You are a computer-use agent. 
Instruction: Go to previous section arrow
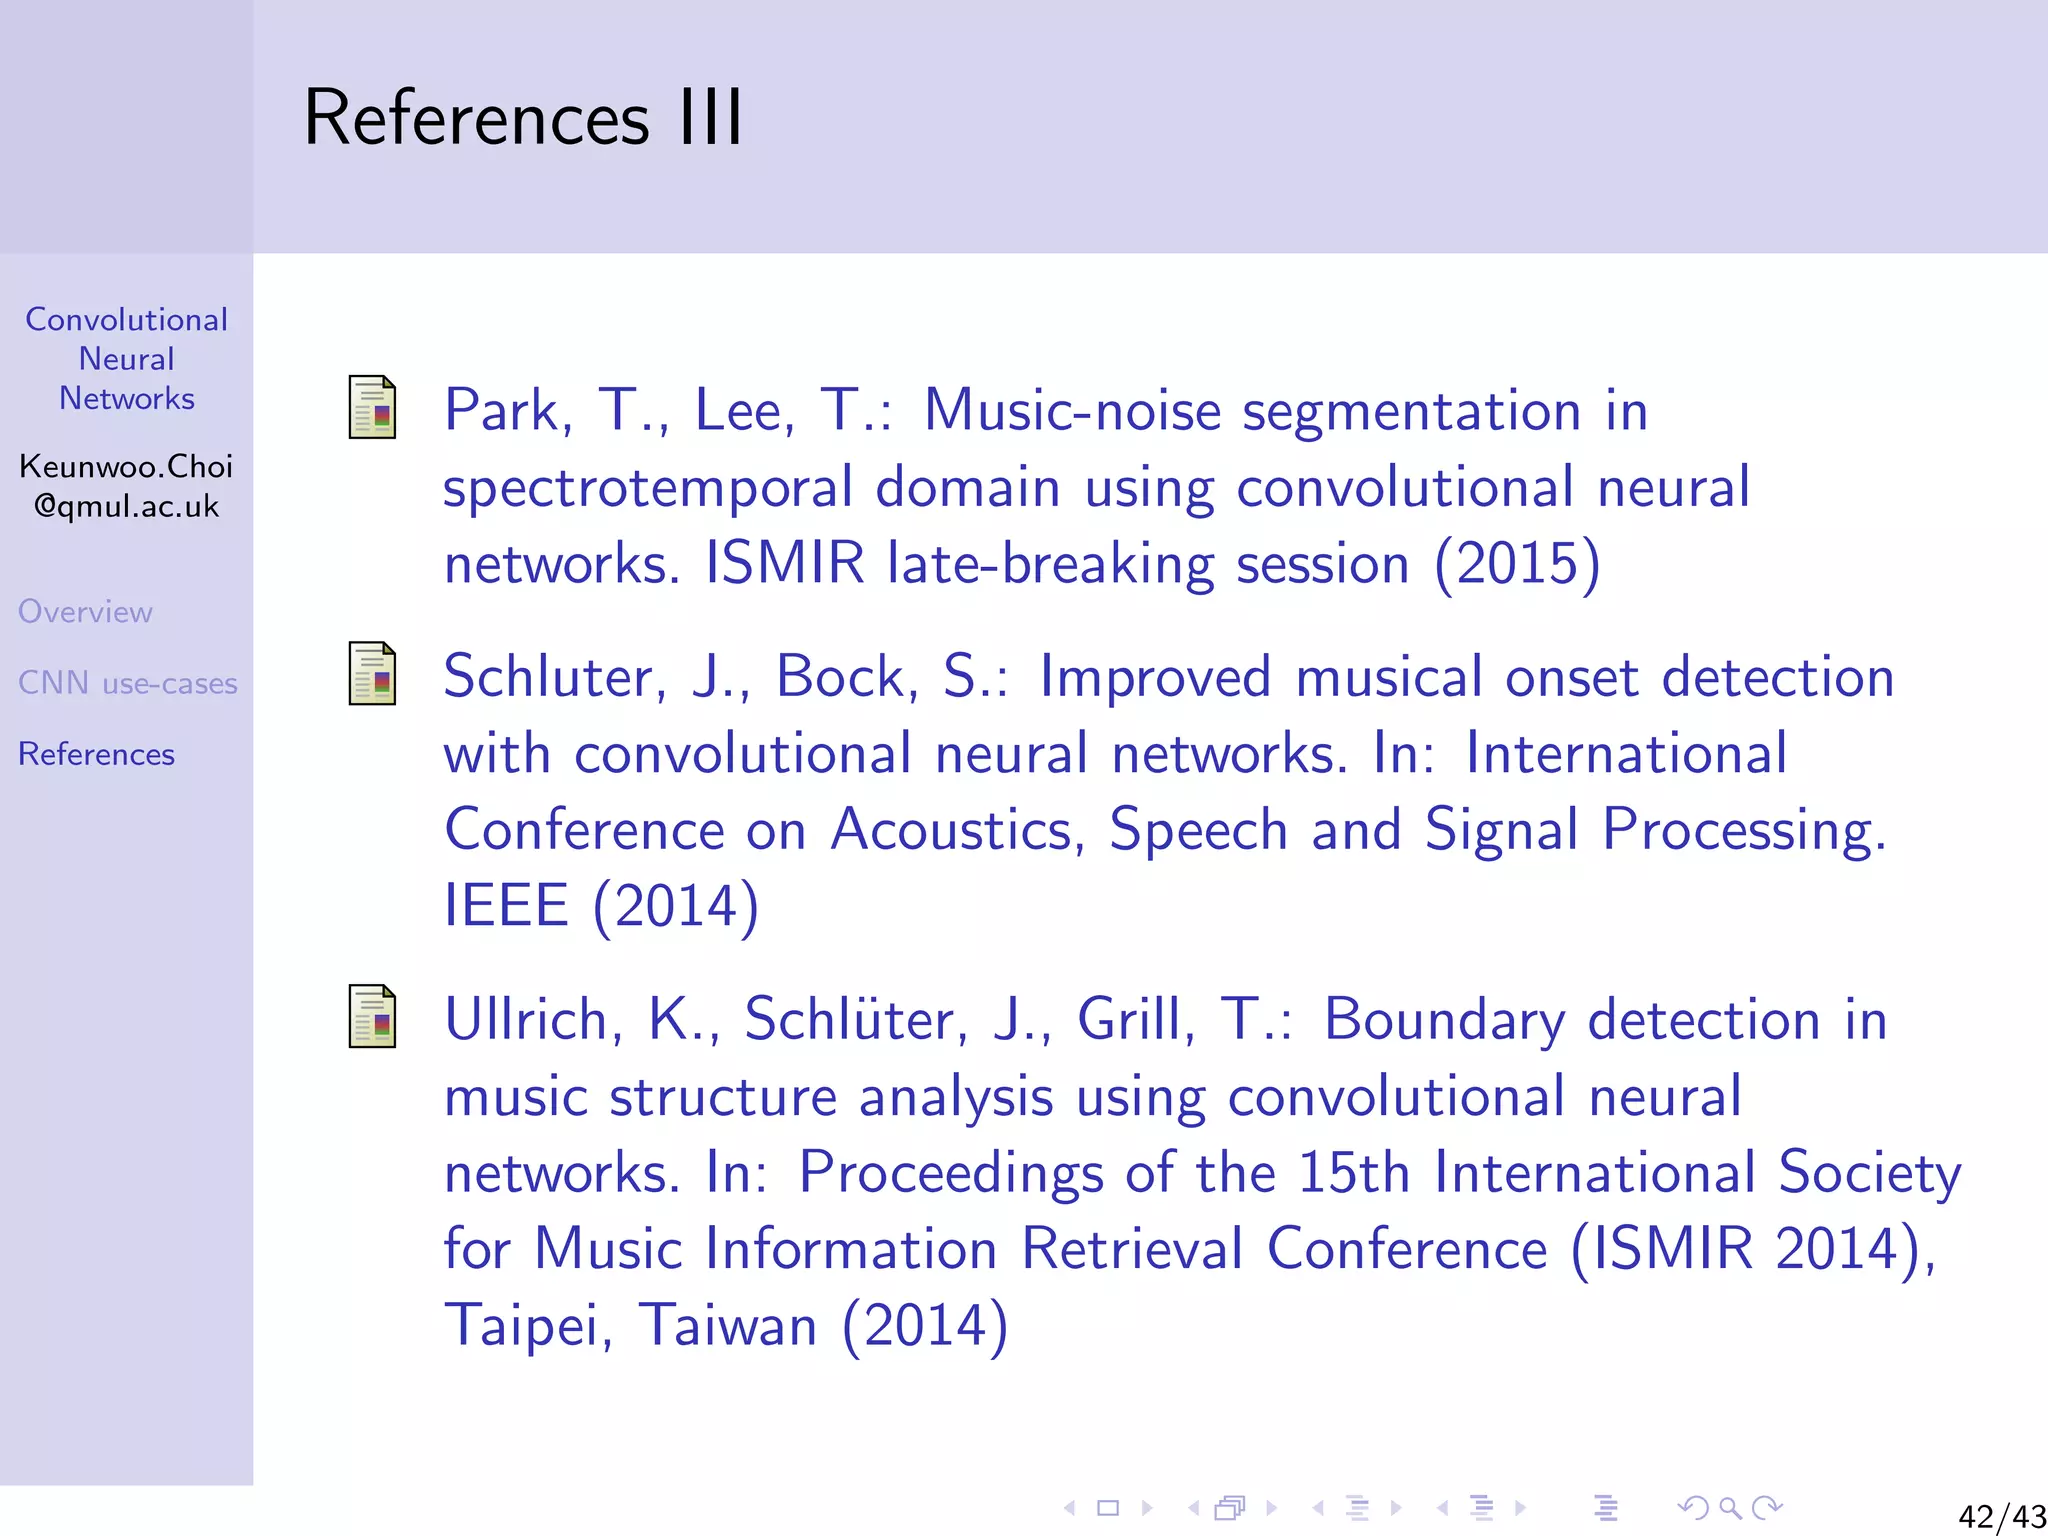(1442, 1508)
